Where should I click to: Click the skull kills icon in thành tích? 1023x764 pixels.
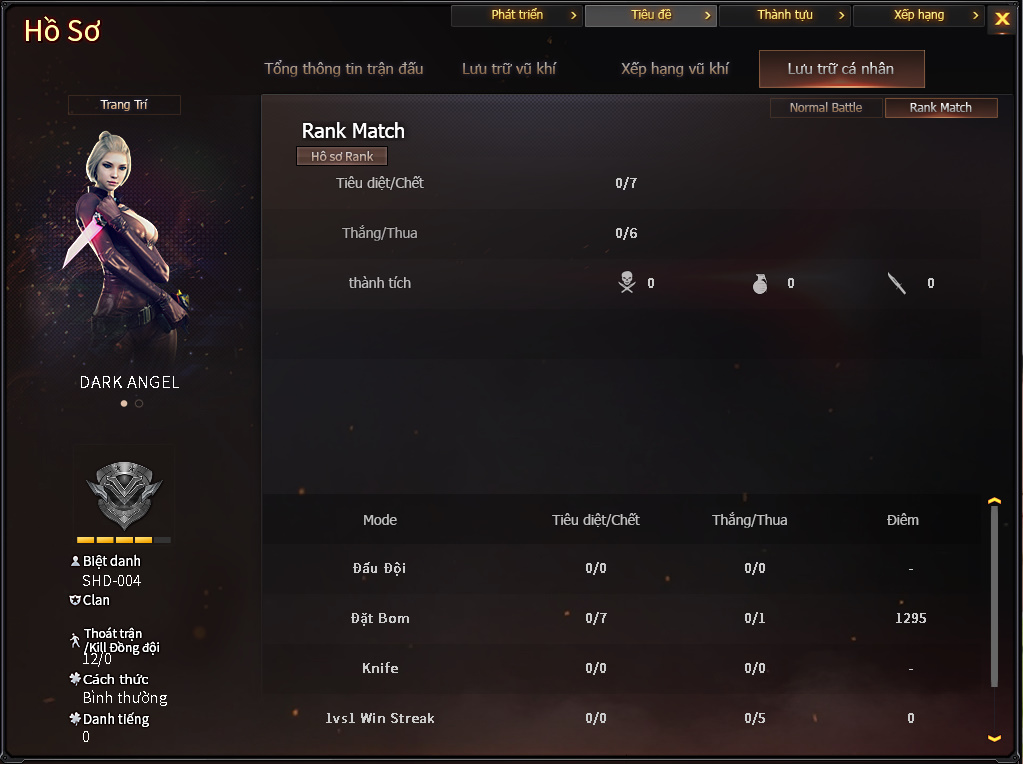click(626, 282)
